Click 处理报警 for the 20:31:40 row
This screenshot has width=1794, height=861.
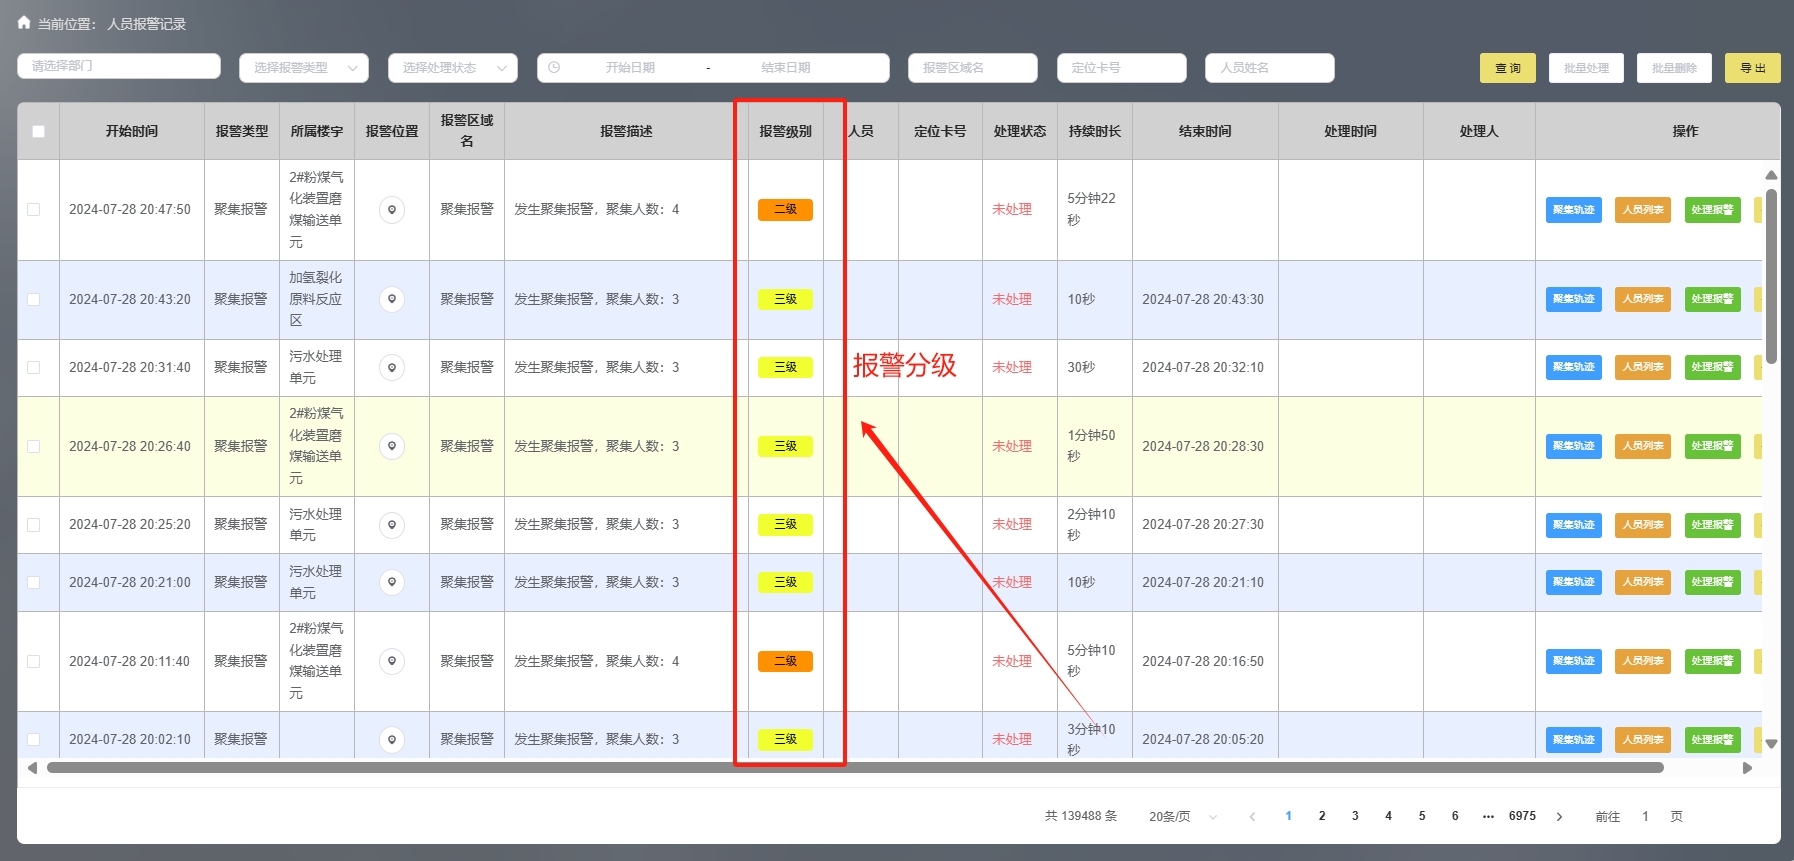point(1712,368)
